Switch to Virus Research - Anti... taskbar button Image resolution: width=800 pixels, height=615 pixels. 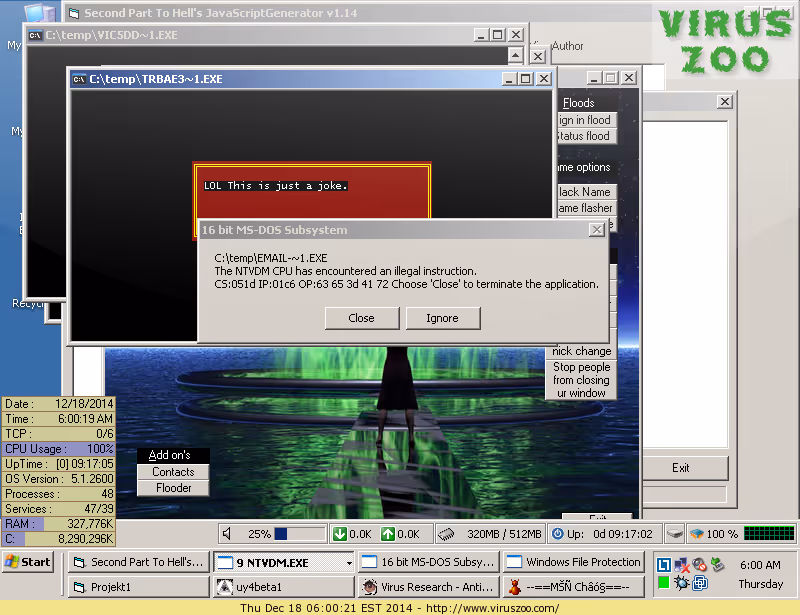429,586
